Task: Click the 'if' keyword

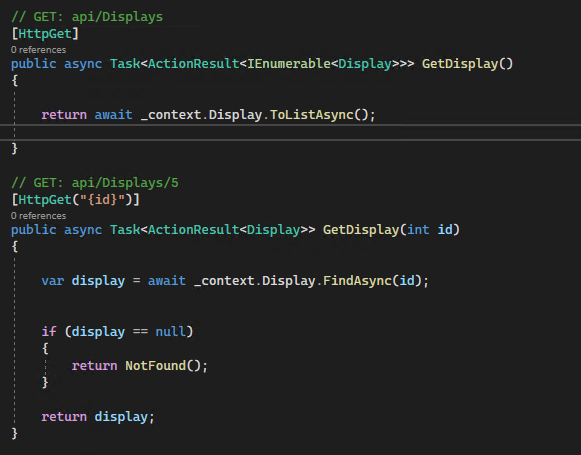Action: point(49,332)
